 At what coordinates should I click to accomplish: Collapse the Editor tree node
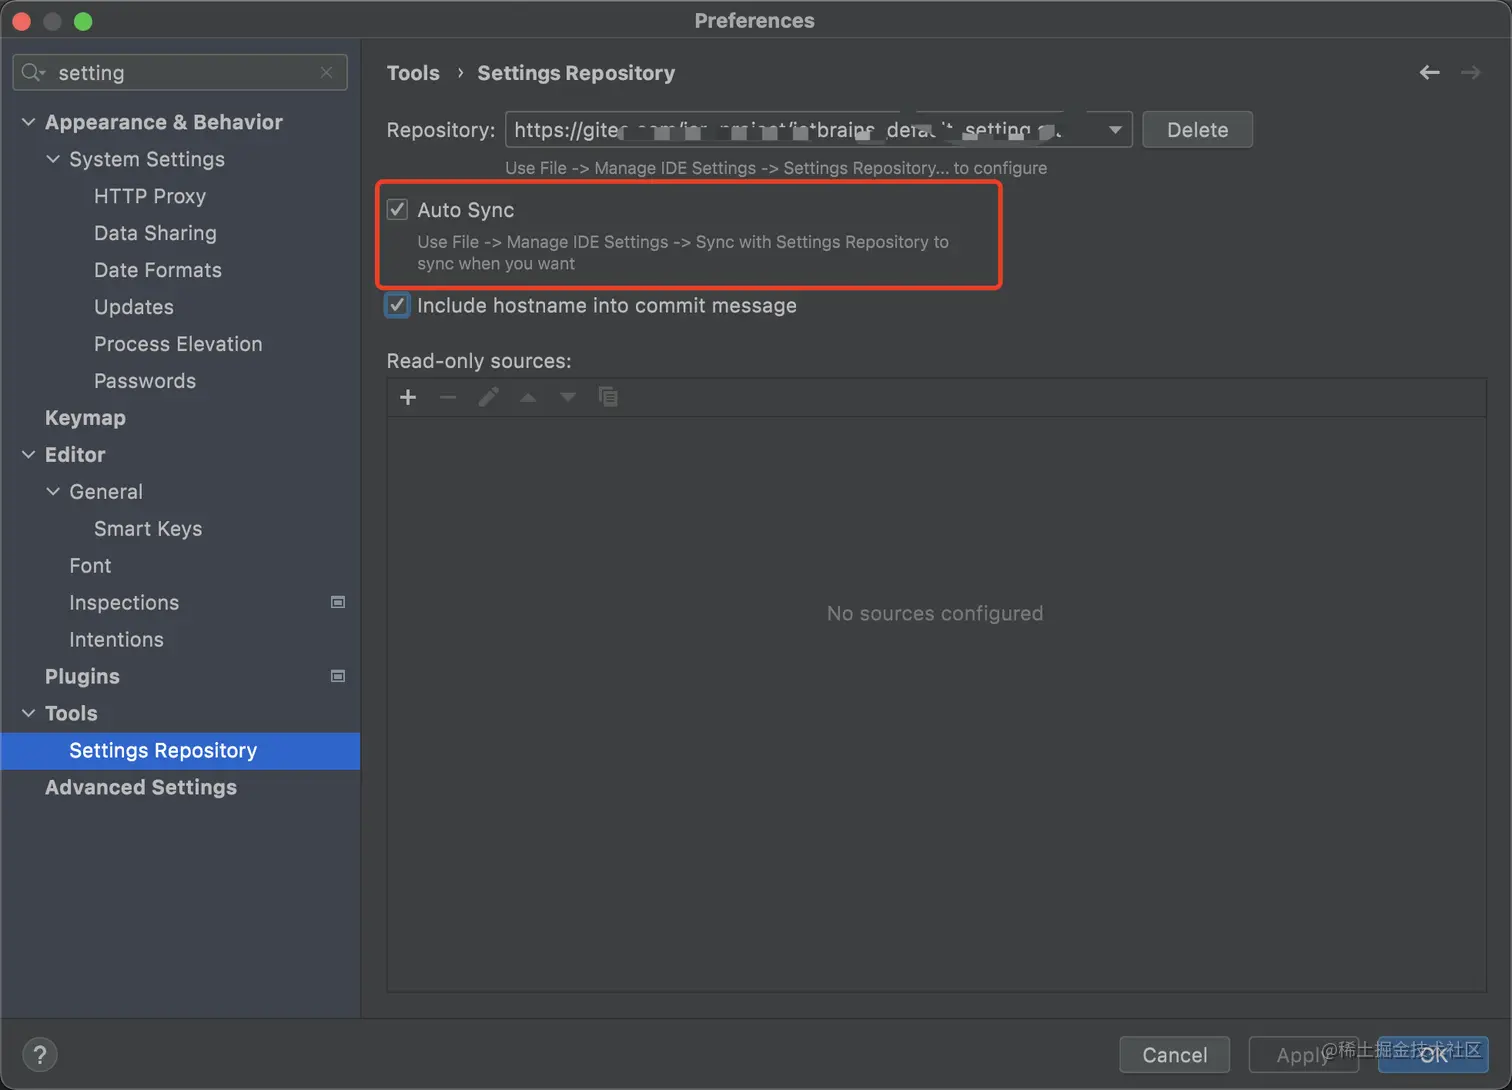(28, 455)
